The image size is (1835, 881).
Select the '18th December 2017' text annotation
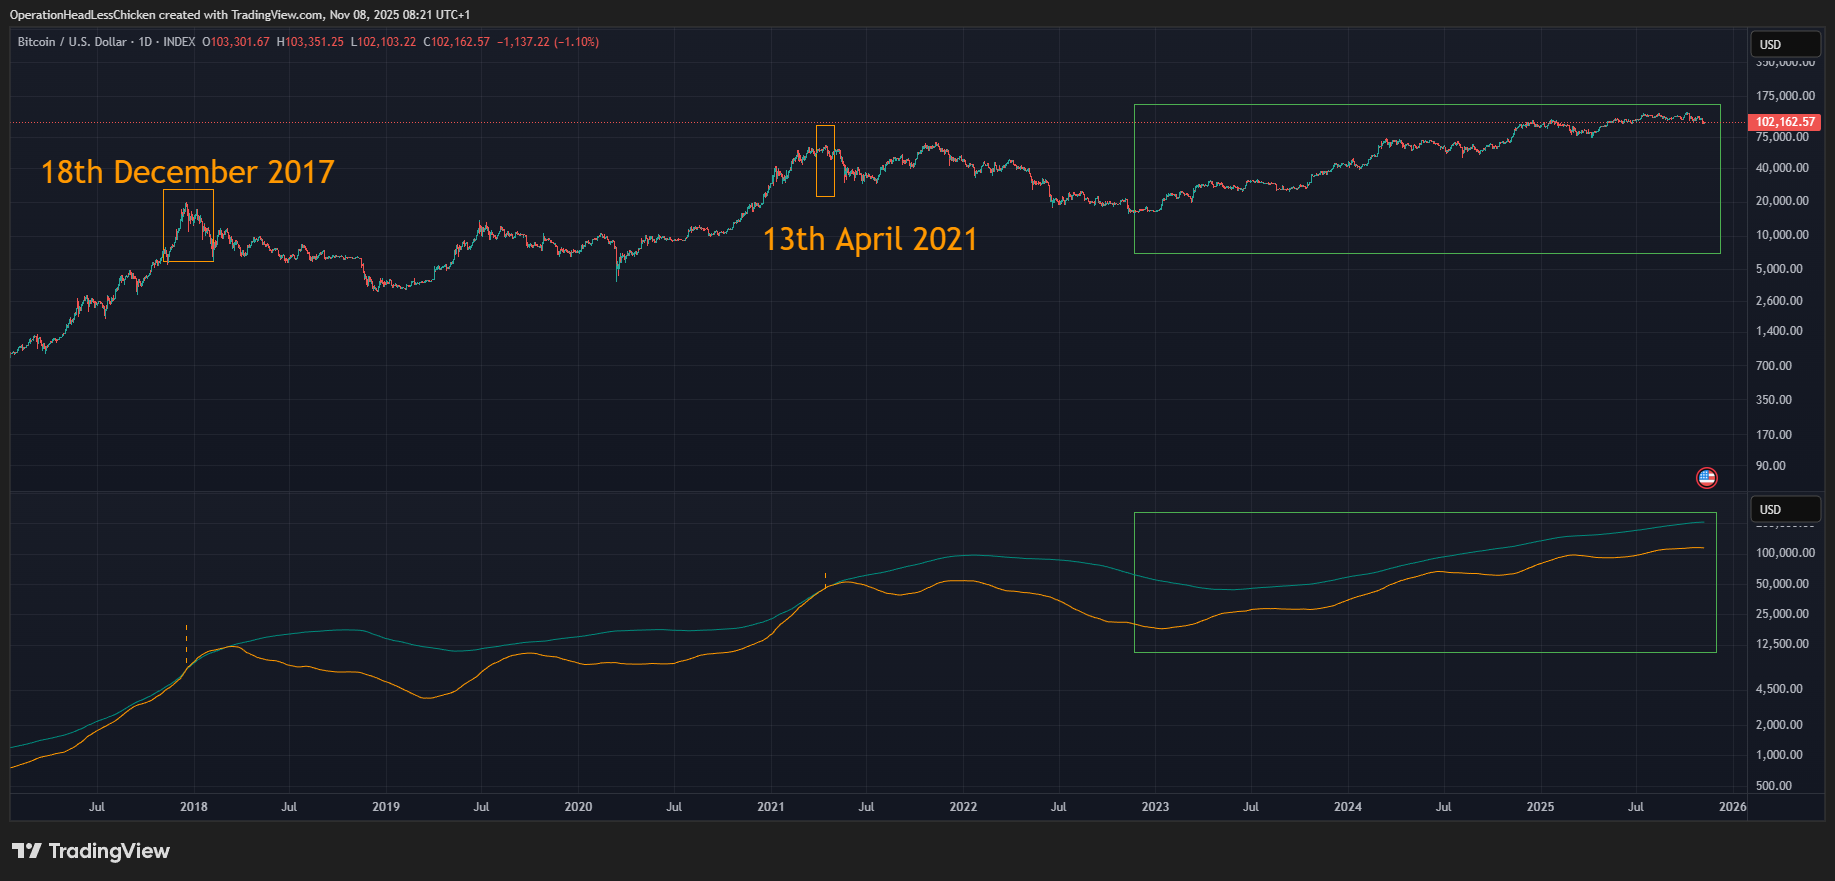pos(187,172)
